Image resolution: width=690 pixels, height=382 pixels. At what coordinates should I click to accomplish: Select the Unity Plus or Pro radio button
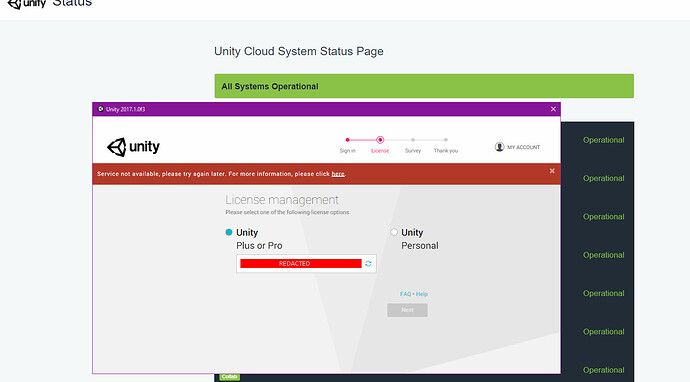(x=229, y=232)
